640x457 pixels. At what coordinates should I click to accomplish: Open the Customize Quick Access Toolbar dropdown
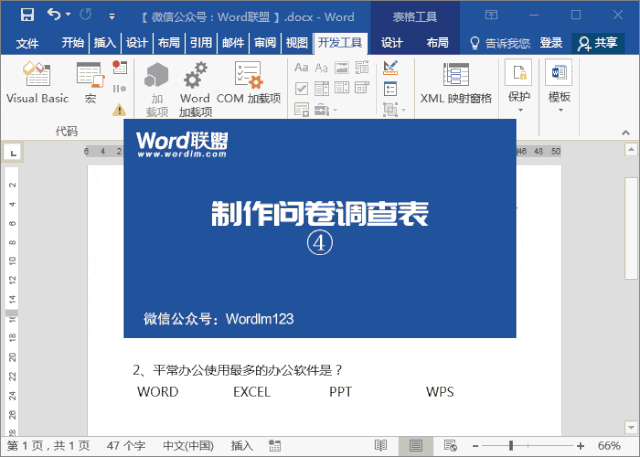111,16
